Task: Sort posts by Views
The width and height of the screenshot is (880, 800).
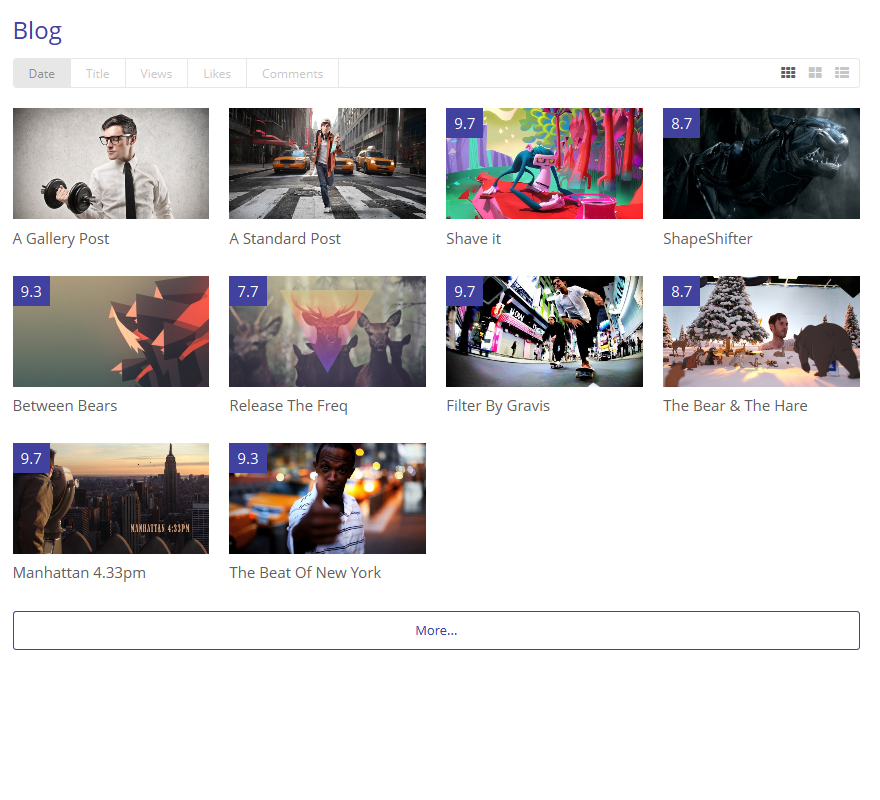Action: (156, 73)
